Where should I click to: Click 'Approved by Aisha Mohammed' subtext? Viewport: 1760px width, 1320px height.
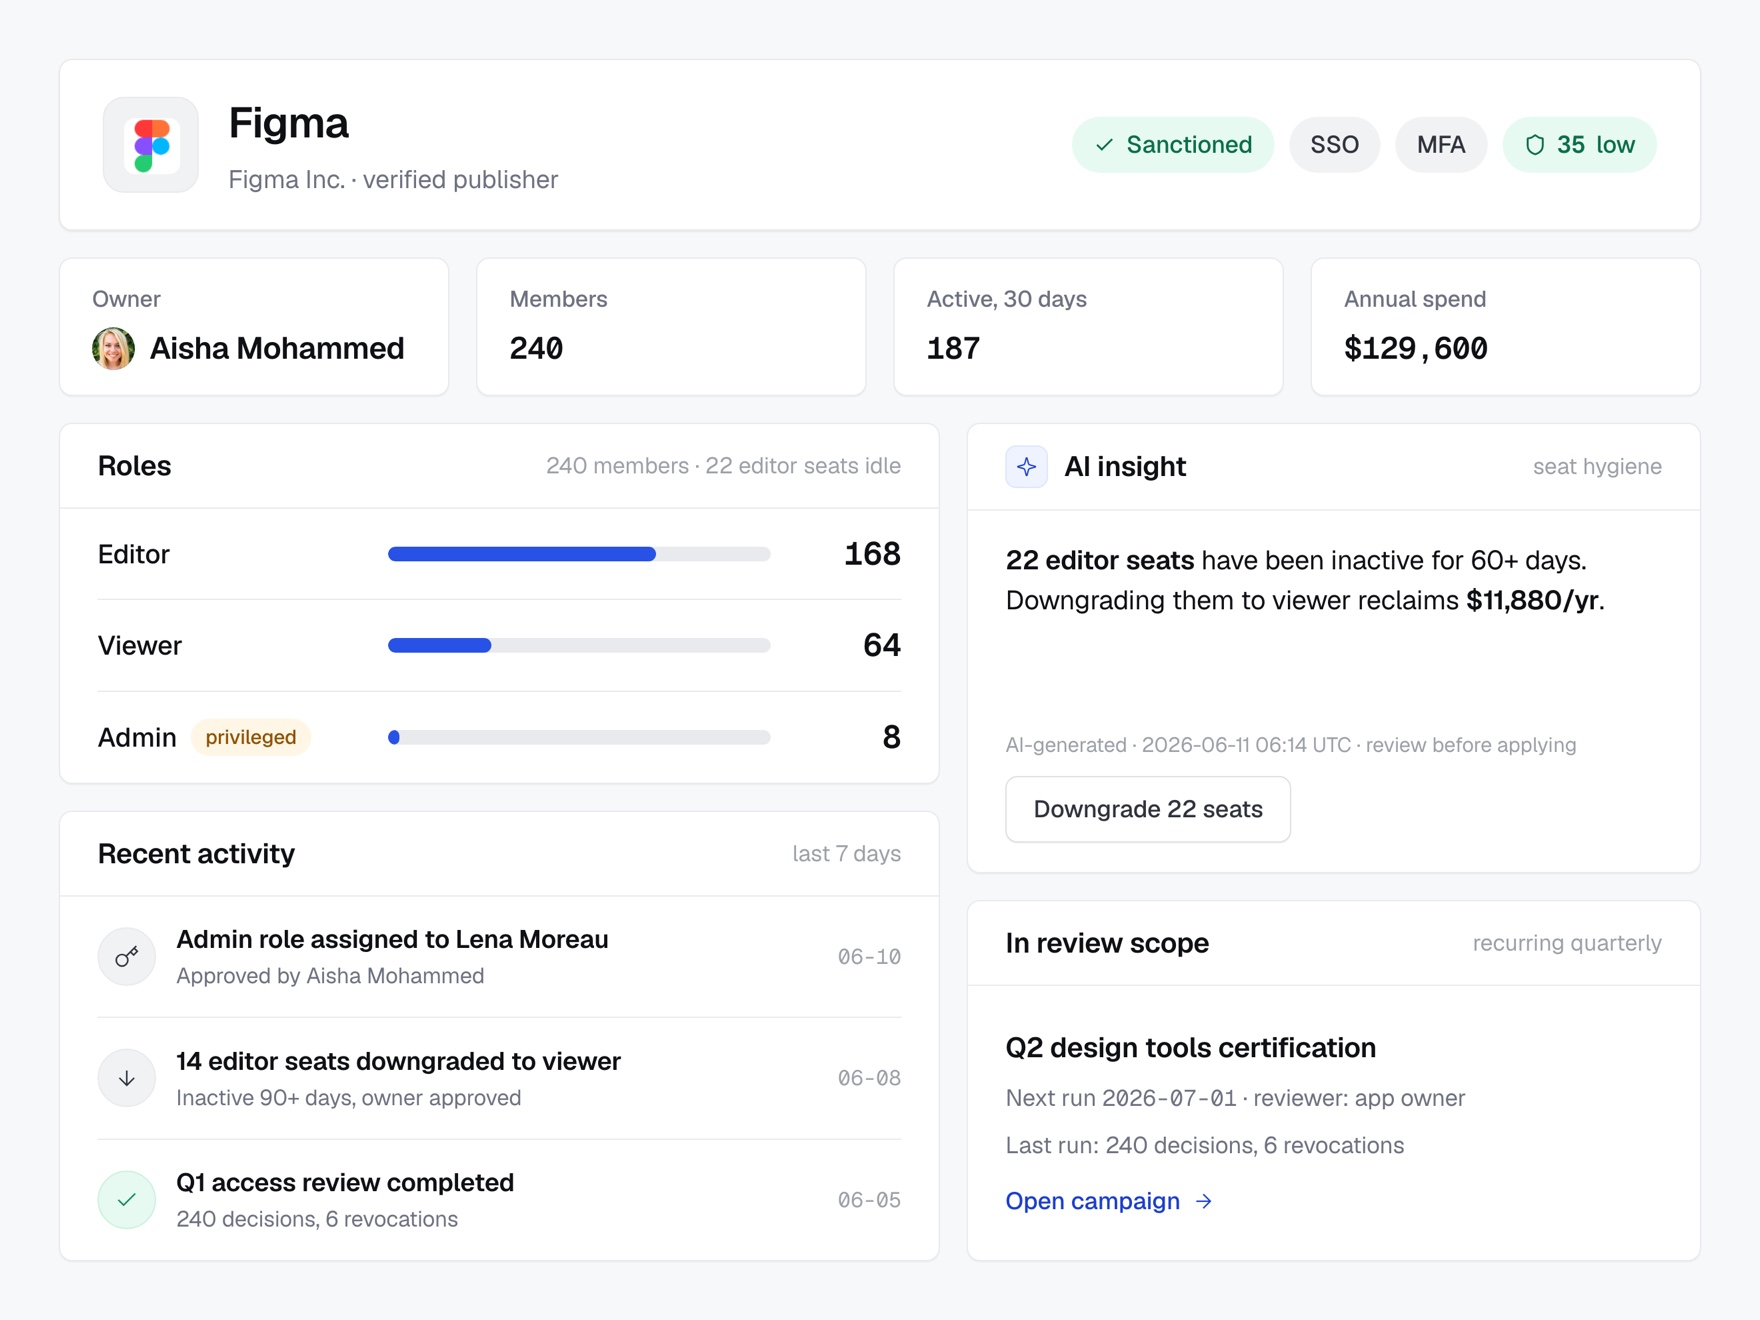click(x=330, y=976)
